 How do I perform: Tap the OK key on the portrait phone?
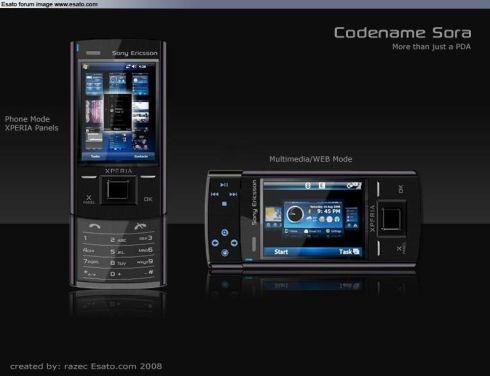[148, 199]
